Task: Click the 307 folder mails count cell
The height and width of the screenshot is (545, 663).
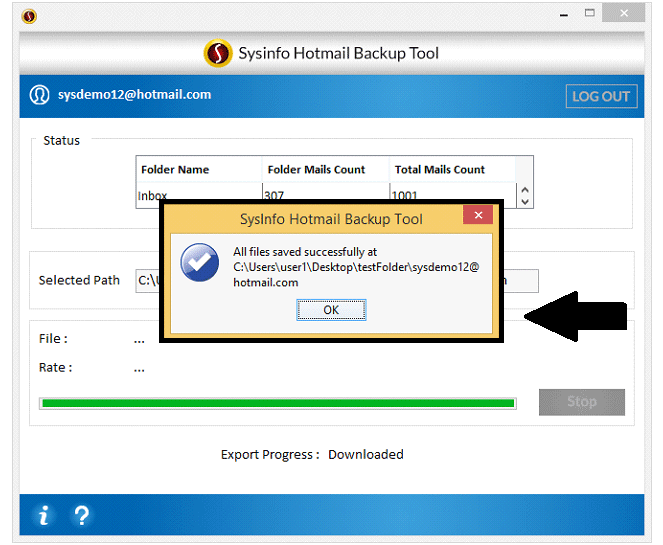Action: click(x=325, y=195)
